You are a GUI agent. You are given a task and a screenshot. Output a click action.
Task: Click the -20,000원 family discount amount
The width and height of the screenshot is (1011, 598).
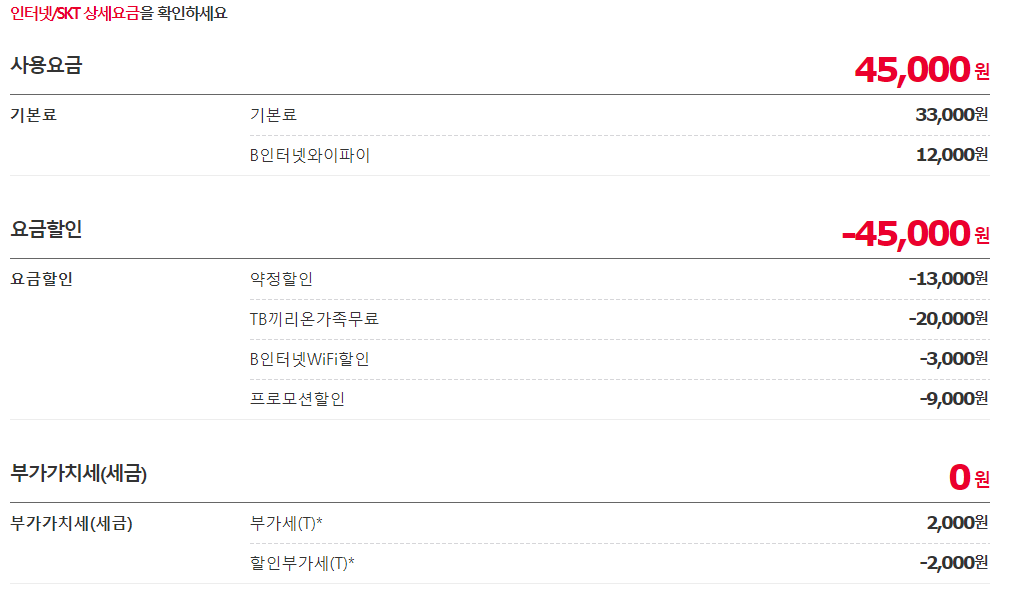pos(948,318)
